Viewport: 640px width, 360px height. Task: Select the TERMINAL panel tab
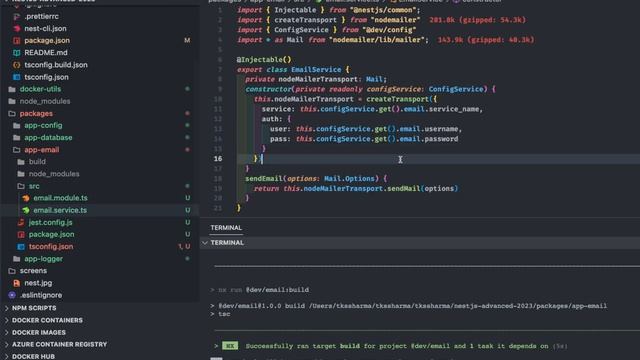click(226, 228)
